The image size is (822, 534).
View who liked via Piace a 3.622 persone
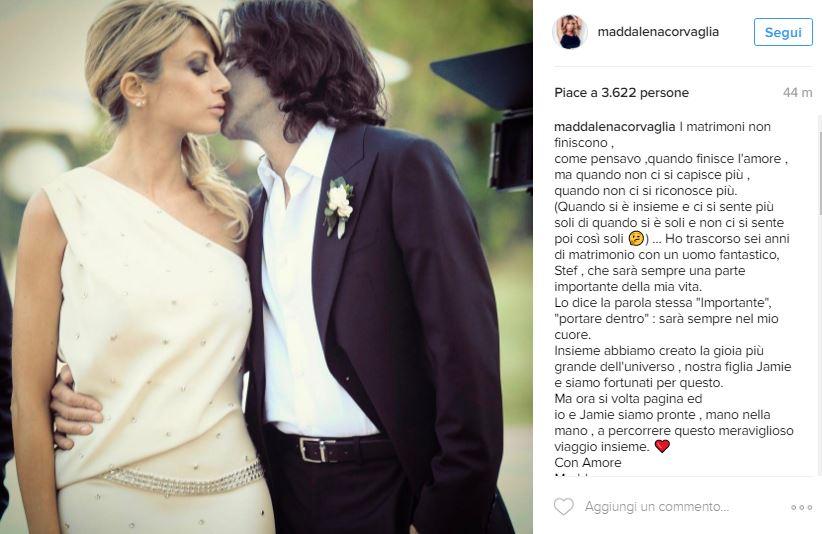point(621,93)
